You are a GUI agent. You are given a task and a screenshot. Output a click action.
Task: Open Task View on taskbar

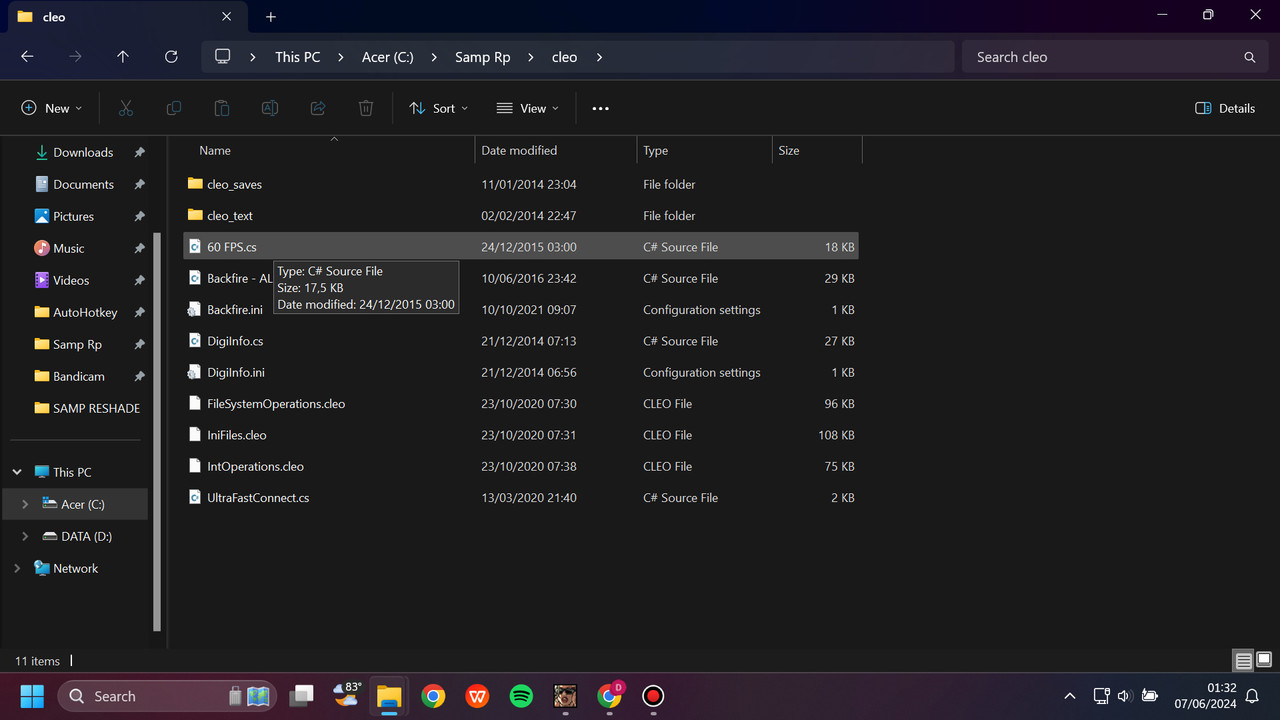[301, 696]
